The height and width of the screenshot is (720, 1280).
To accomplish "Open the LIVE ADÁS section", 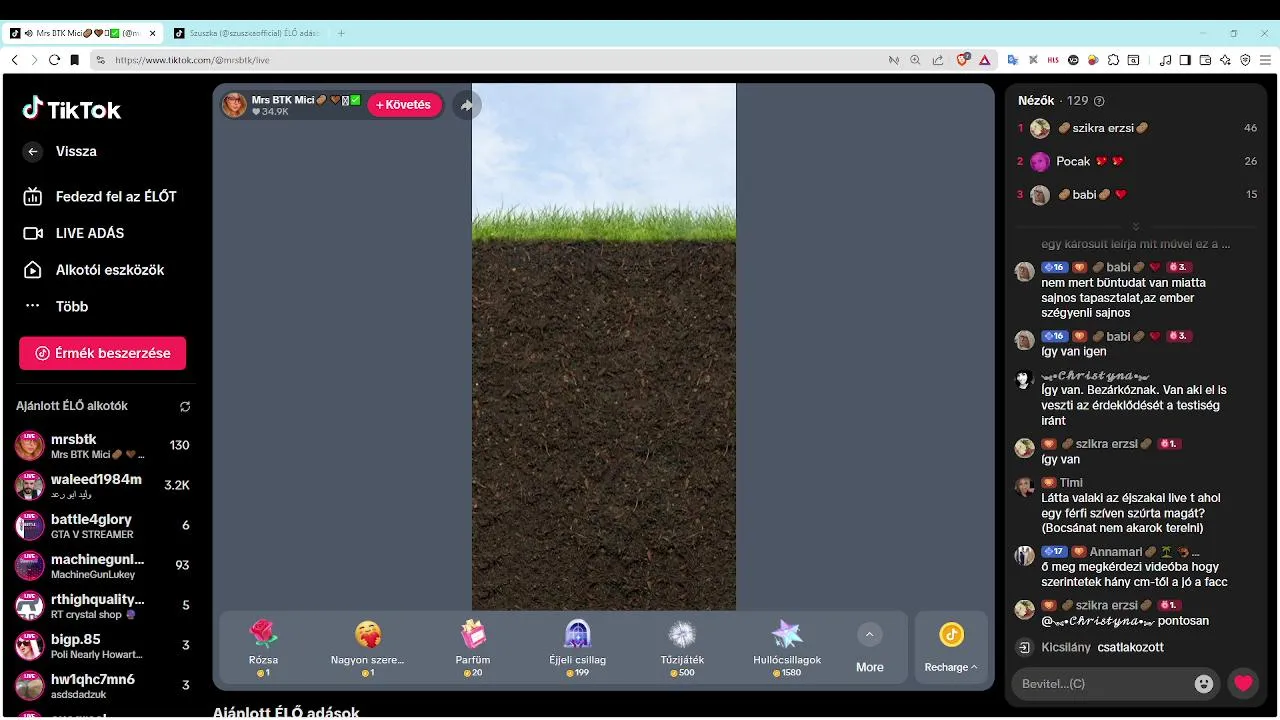I will (x=74, y=233).
